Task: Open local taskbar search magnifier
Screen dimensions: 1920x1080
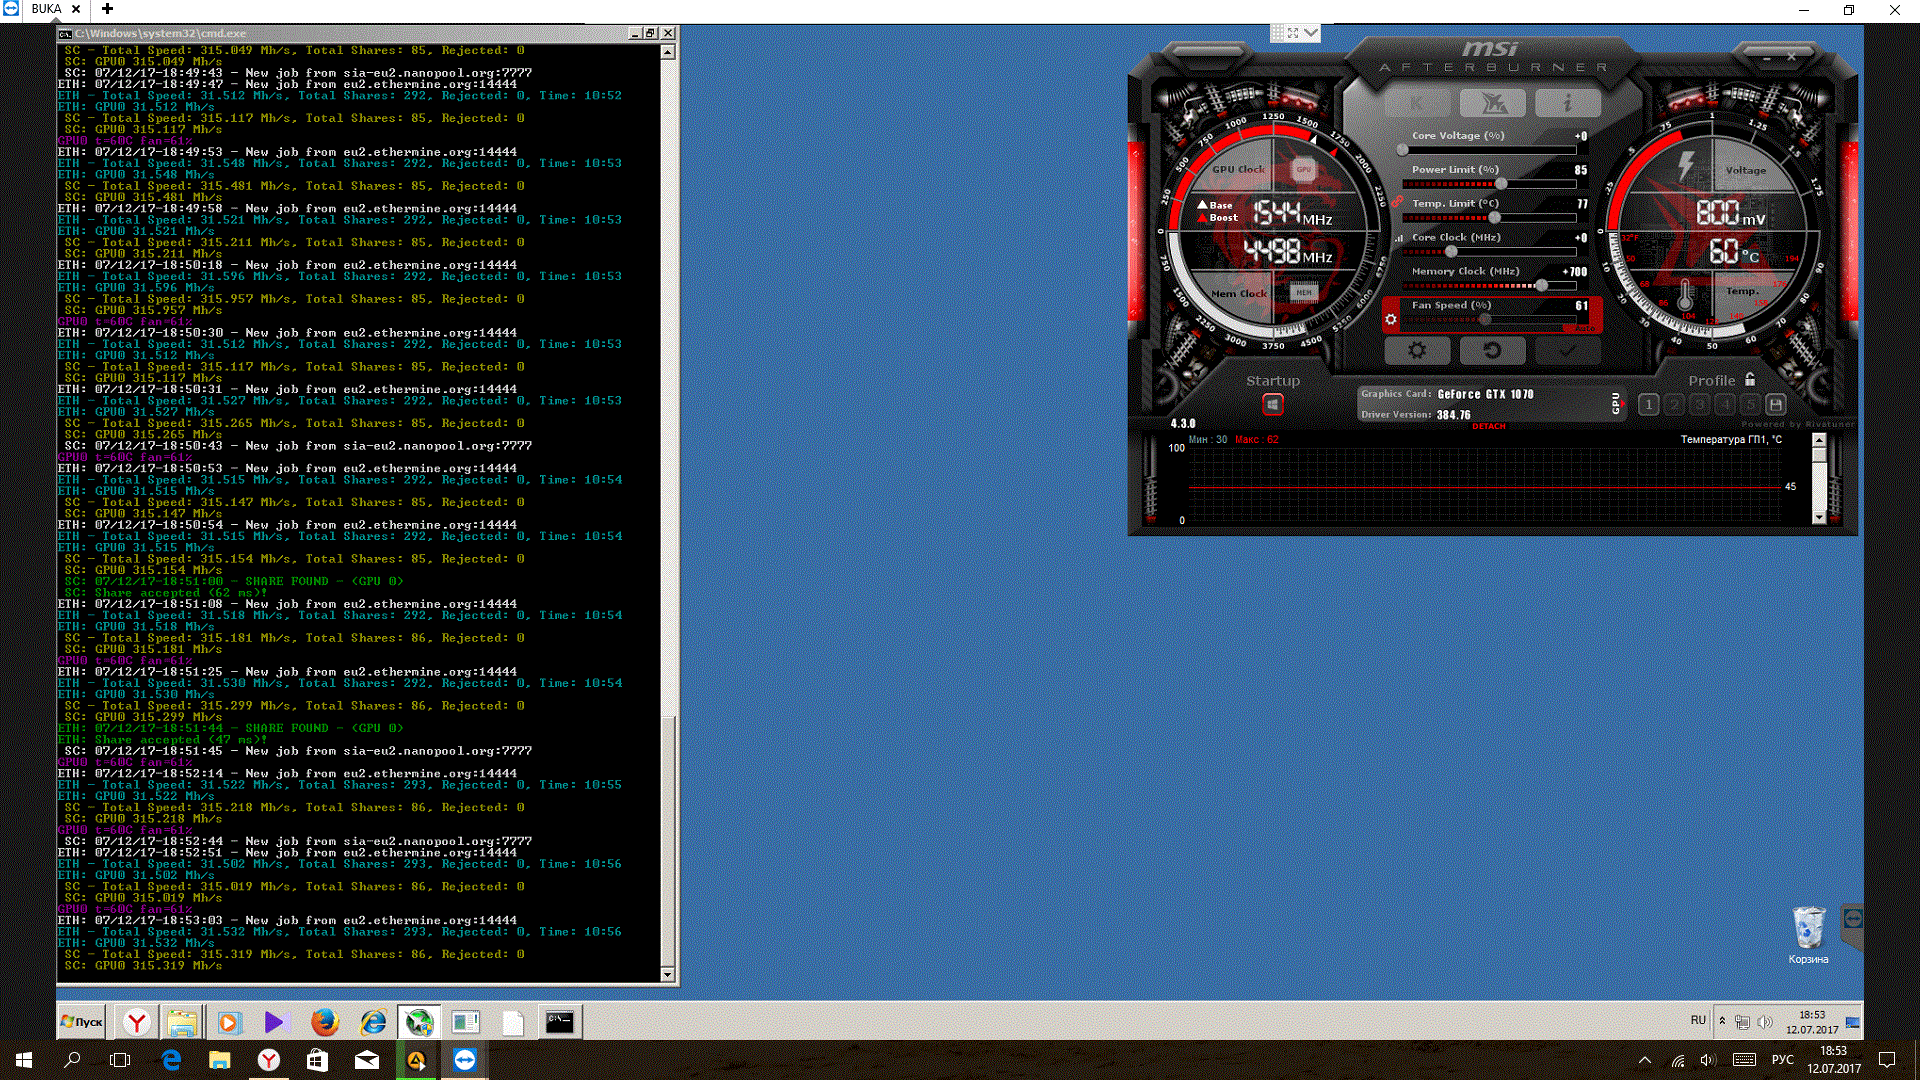Action: pyautogui.click(x=72, y=1060)
